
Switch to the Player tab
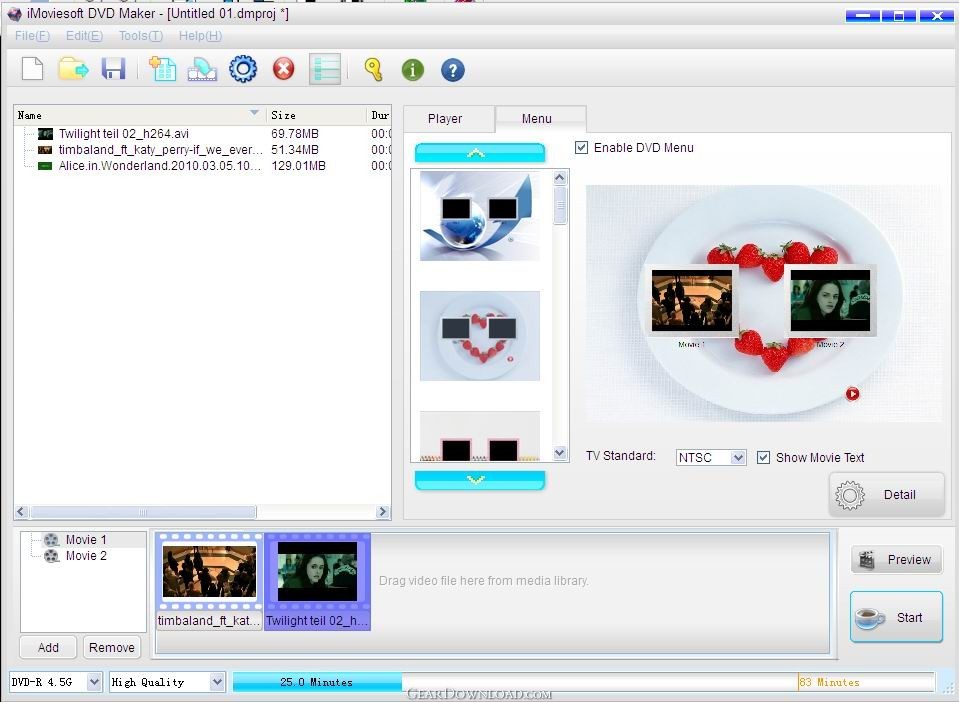[x=449, y=119]
